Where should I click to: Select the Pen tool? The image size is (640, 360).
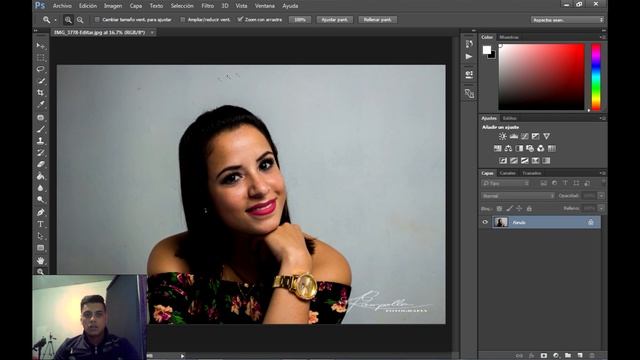coord(40,212)
